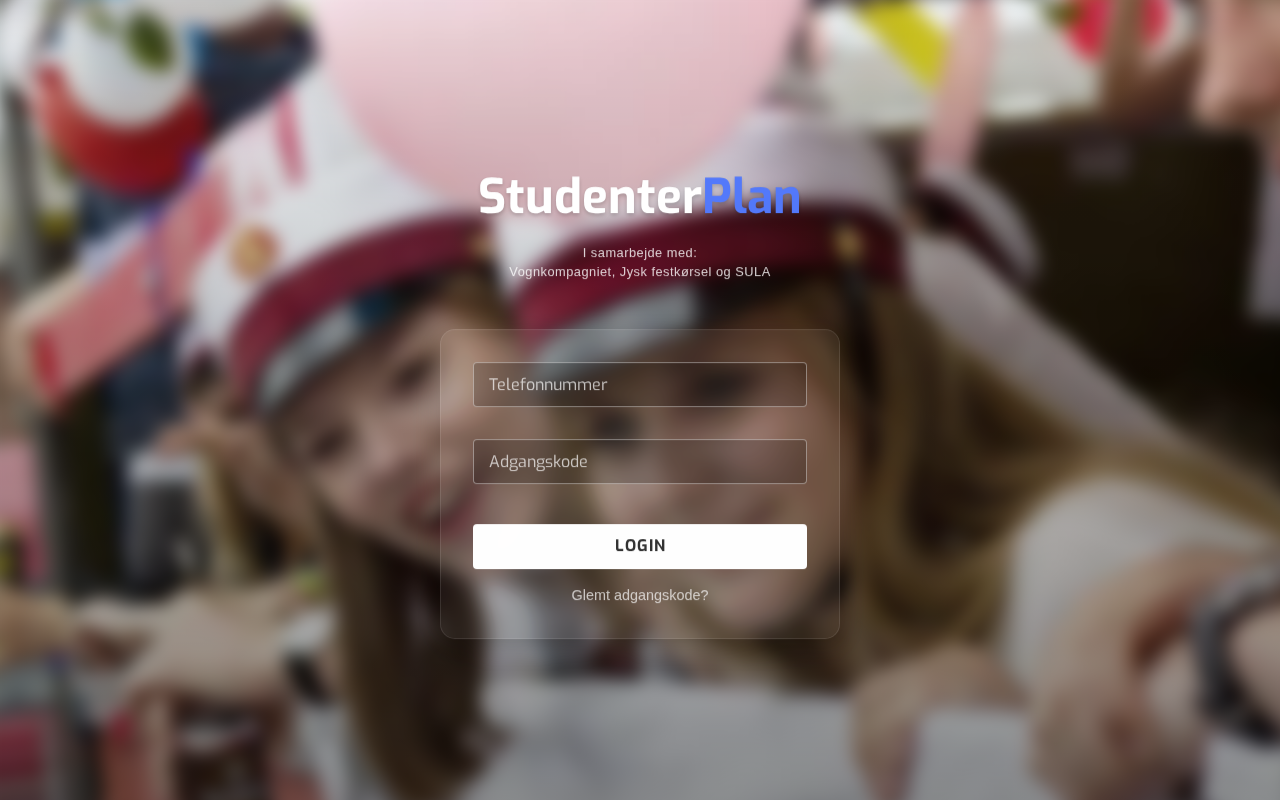Viewport: 1280px width, 800px height.
Task: Submit the form with the LOGIN button
Action: coord(640,546)
